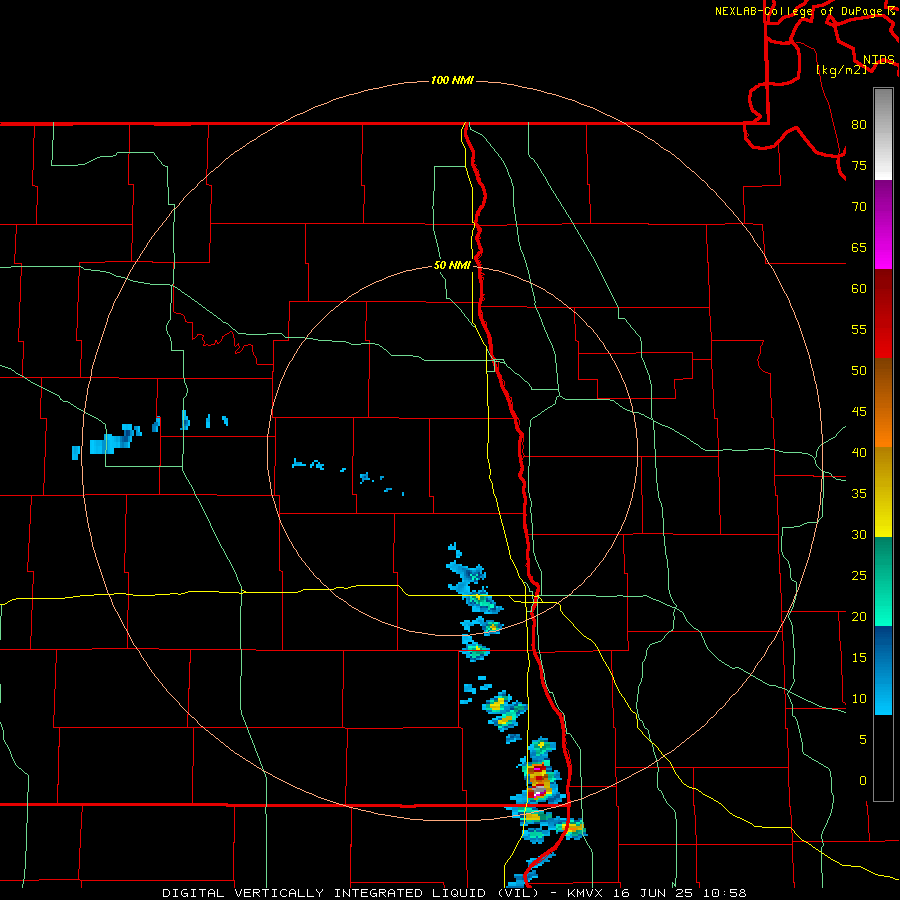The width and height of the screenshot is (900, 900).
Task: Pick the purple-magenta segment of the color bar
Action: [x=883, y=224]
